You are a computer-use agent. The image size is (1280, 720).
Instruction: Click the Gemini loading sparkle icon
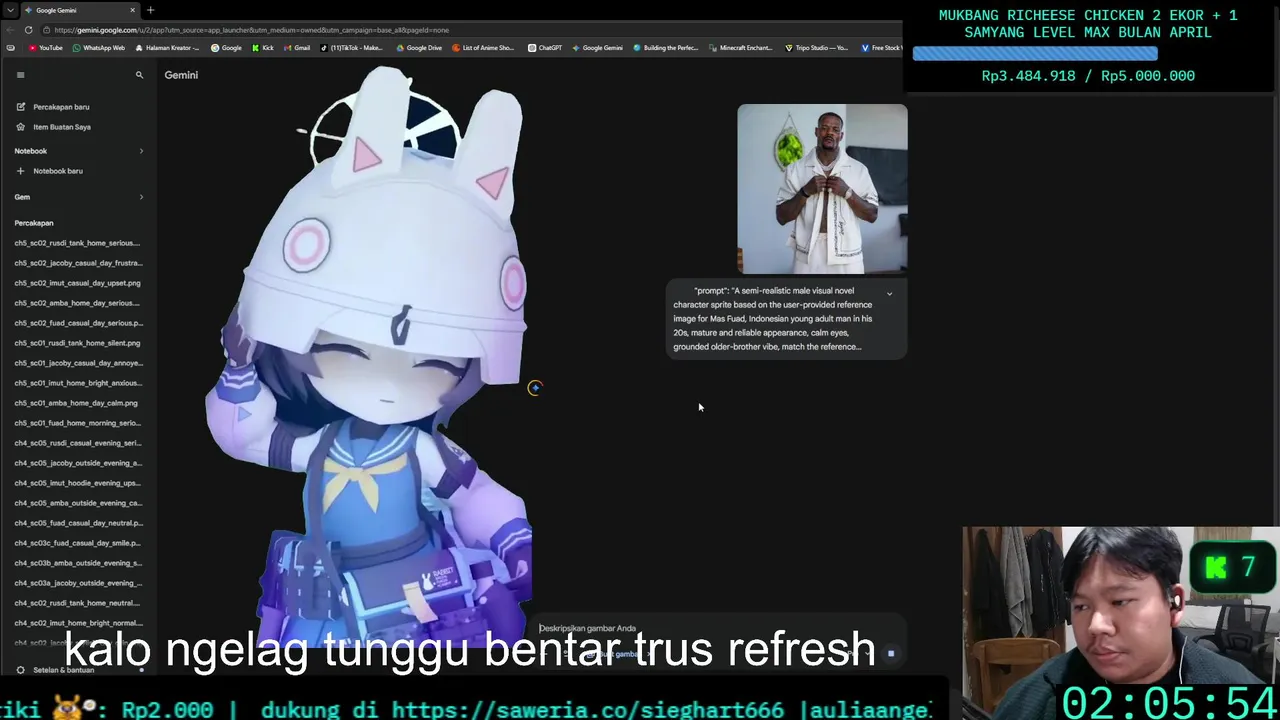pyautogui.click(x=534, y=388)
